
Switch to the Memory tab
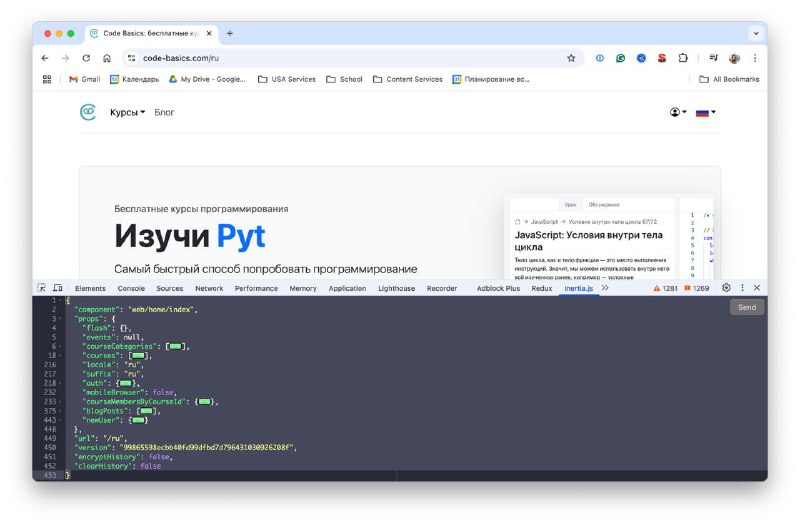point(303,288)
